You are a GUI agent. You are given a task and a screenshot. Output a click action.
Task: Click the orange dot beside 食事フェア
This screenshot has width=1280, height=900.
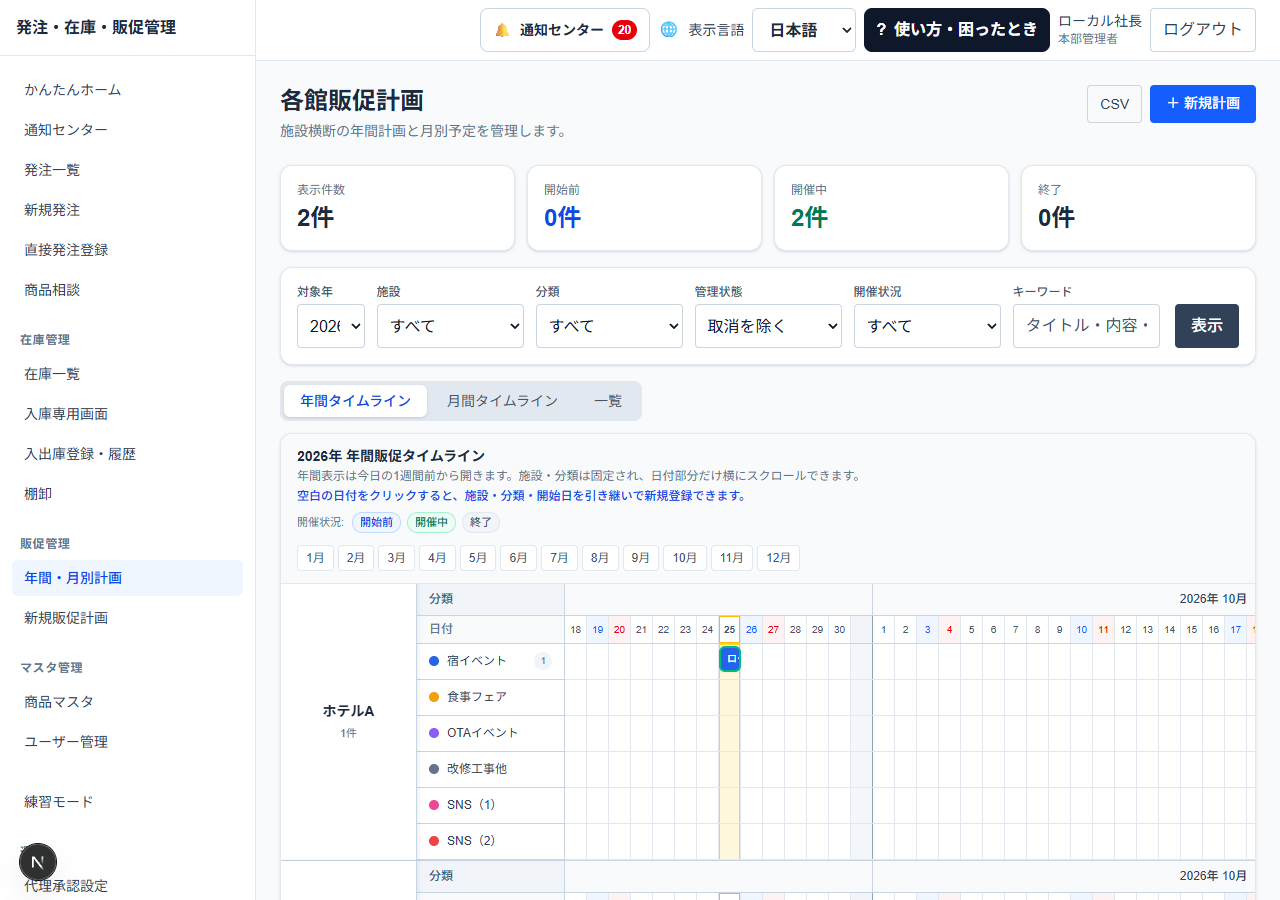click(x=434, y=697)
